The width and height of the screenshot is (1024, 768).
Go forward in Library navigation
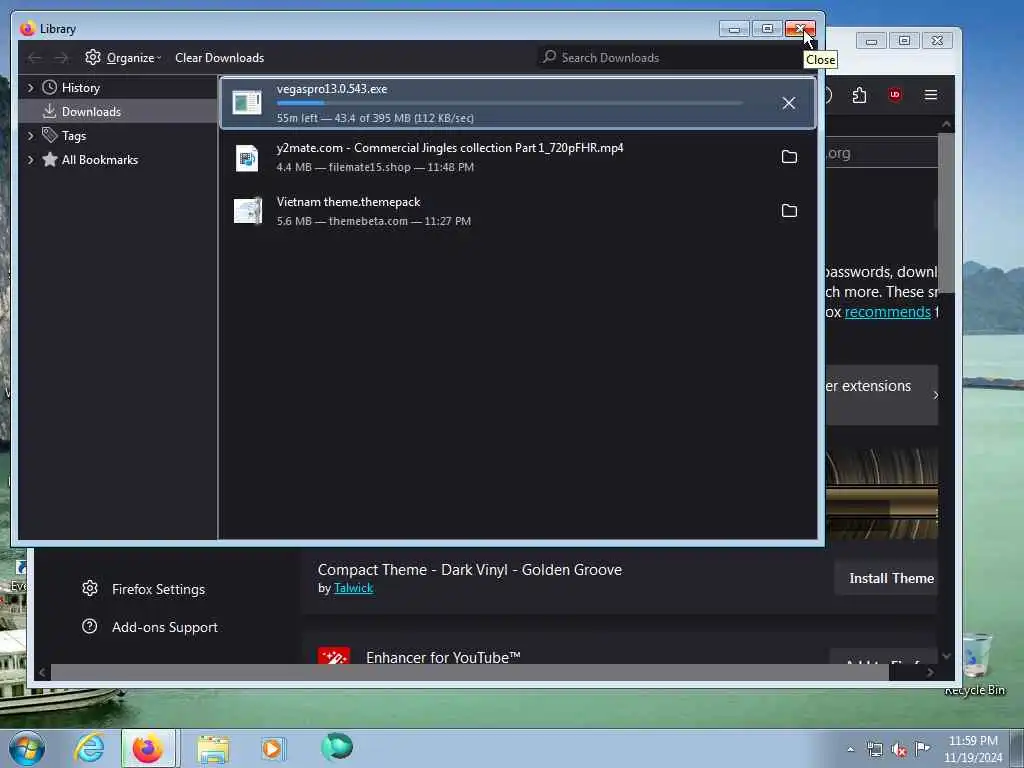(61, 58)
